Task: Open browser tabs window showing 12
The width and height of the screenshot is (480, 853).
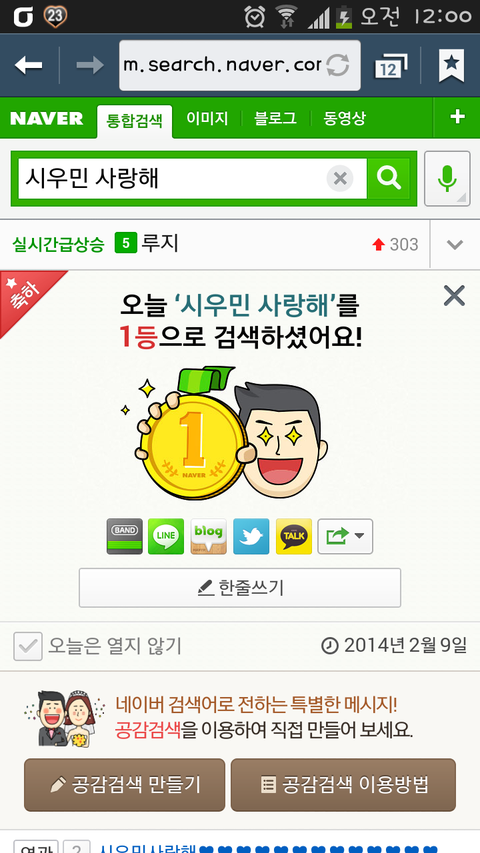Action: coord(391,66)
